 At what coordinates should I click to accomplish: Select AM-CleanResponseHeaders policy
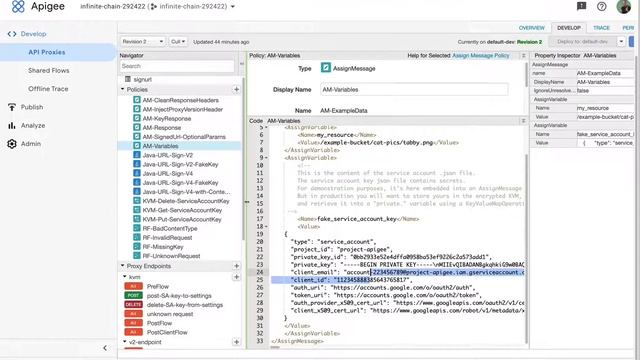click(x=180, y=100)
